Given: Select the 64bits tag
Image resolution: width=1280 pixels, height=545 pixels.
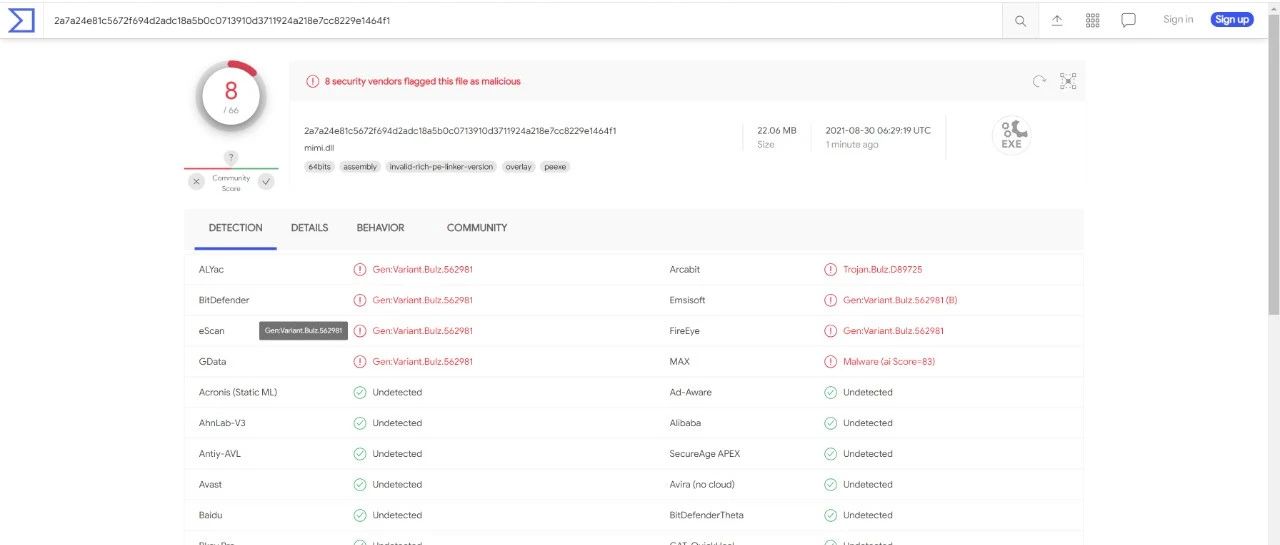Looking at the screenshot, I should (319, 167).
